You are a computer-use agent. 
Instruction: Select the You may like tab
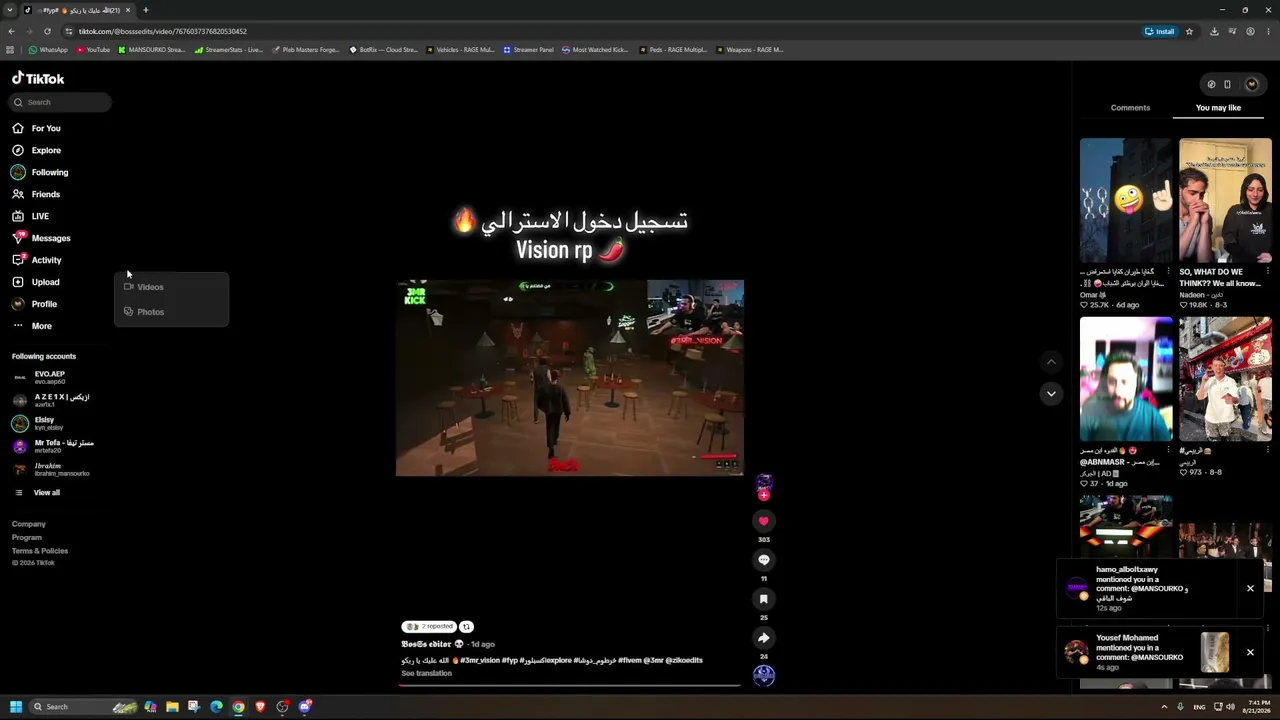coord(1218,108)
